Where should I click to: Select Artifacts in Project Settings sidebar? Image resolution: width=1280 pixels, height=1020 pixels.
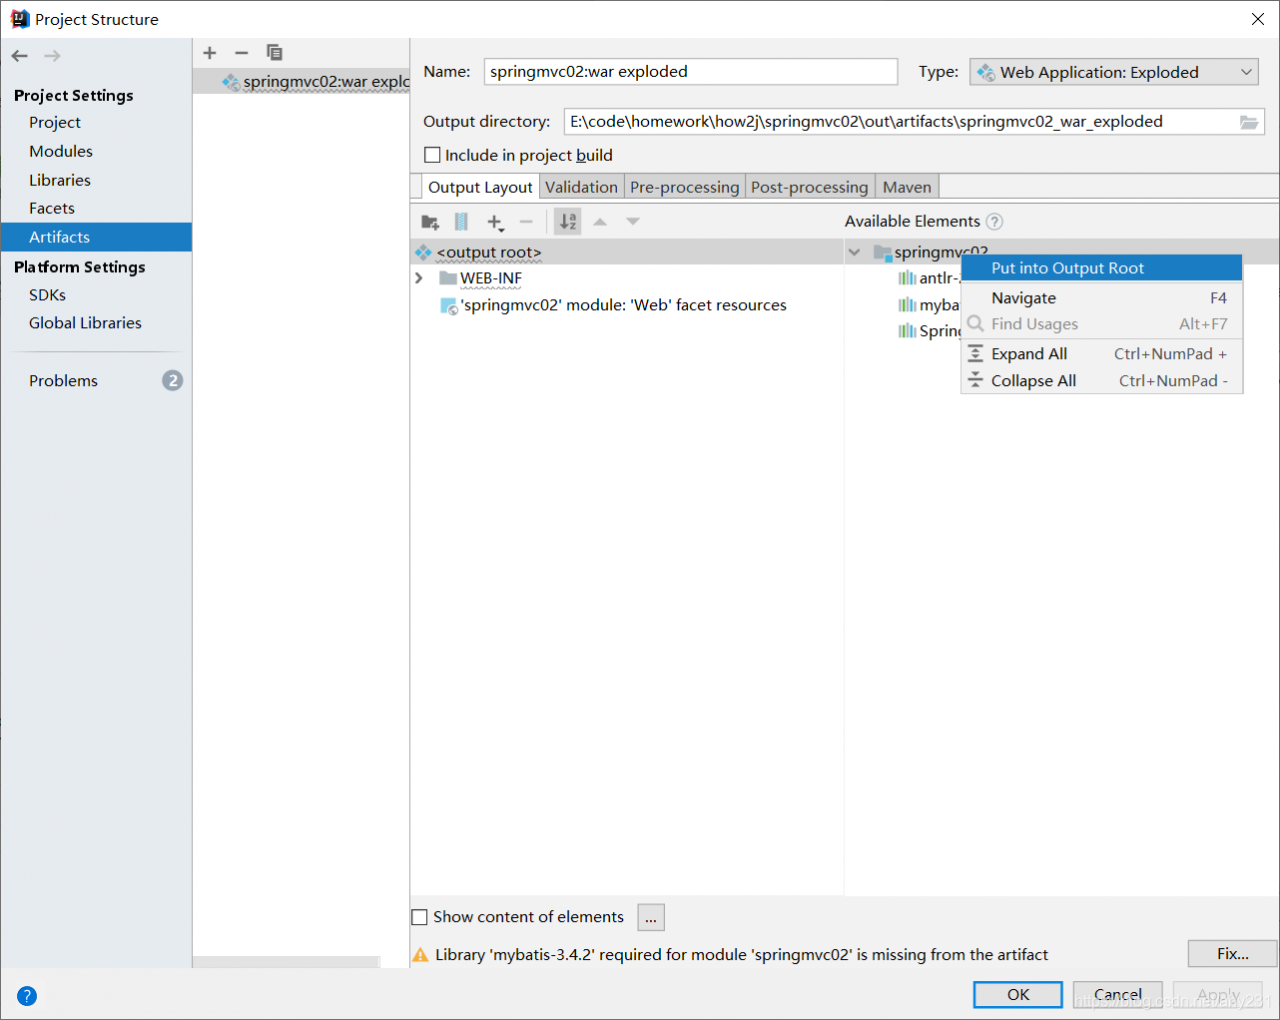tap(58, 236)
